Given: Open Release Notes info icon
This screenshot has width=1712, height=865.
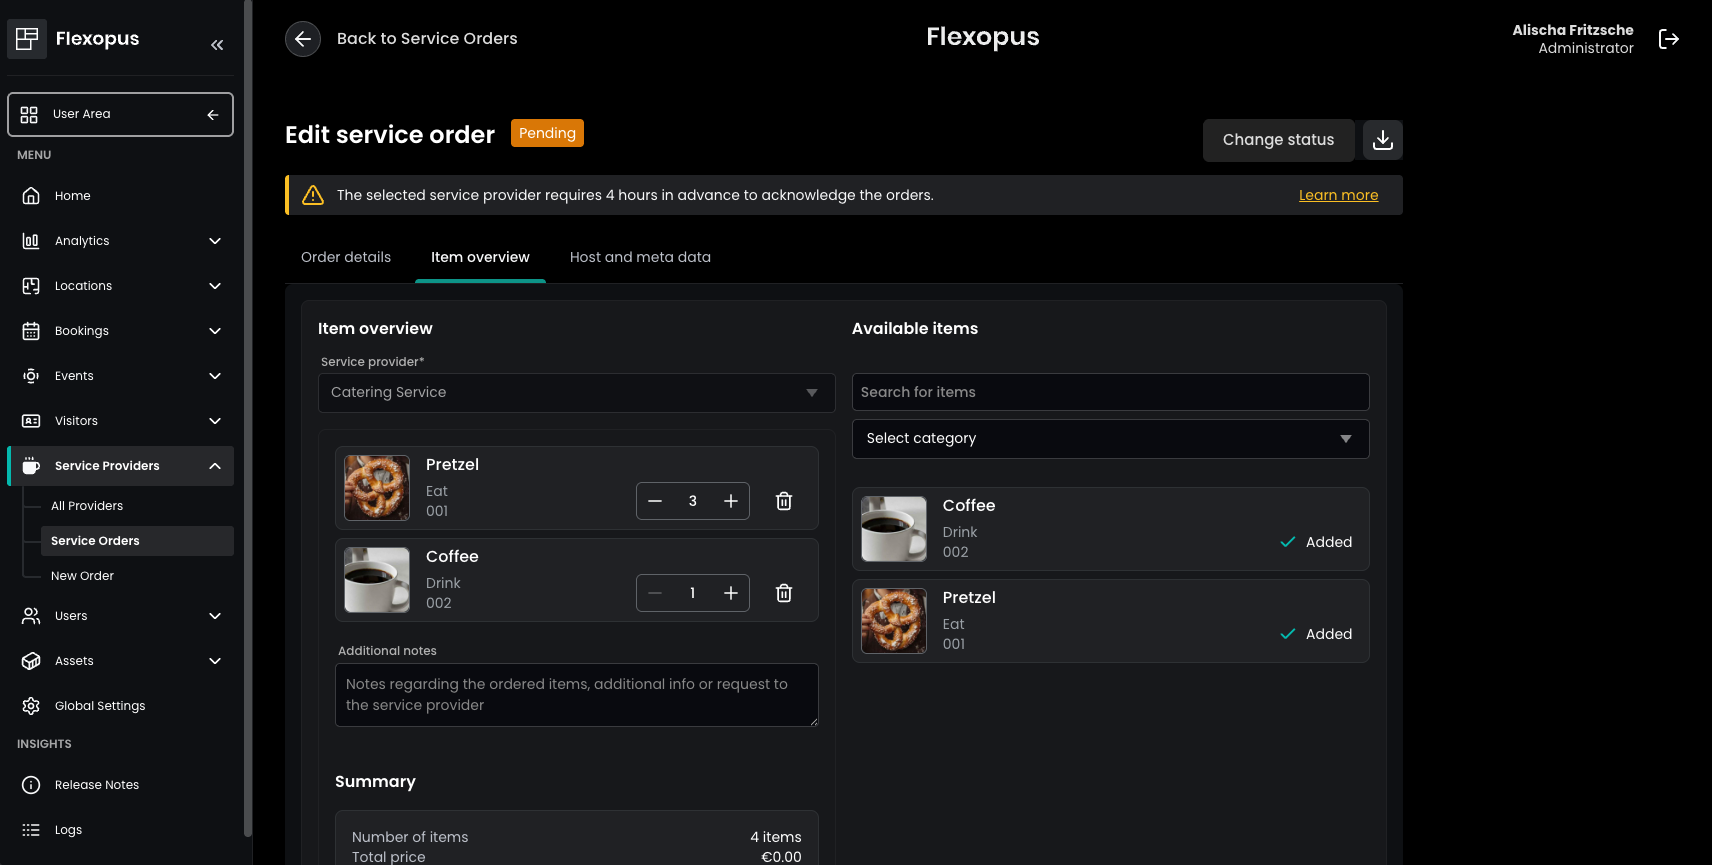Looking at the screenshot, I should [x=31, y=785].
